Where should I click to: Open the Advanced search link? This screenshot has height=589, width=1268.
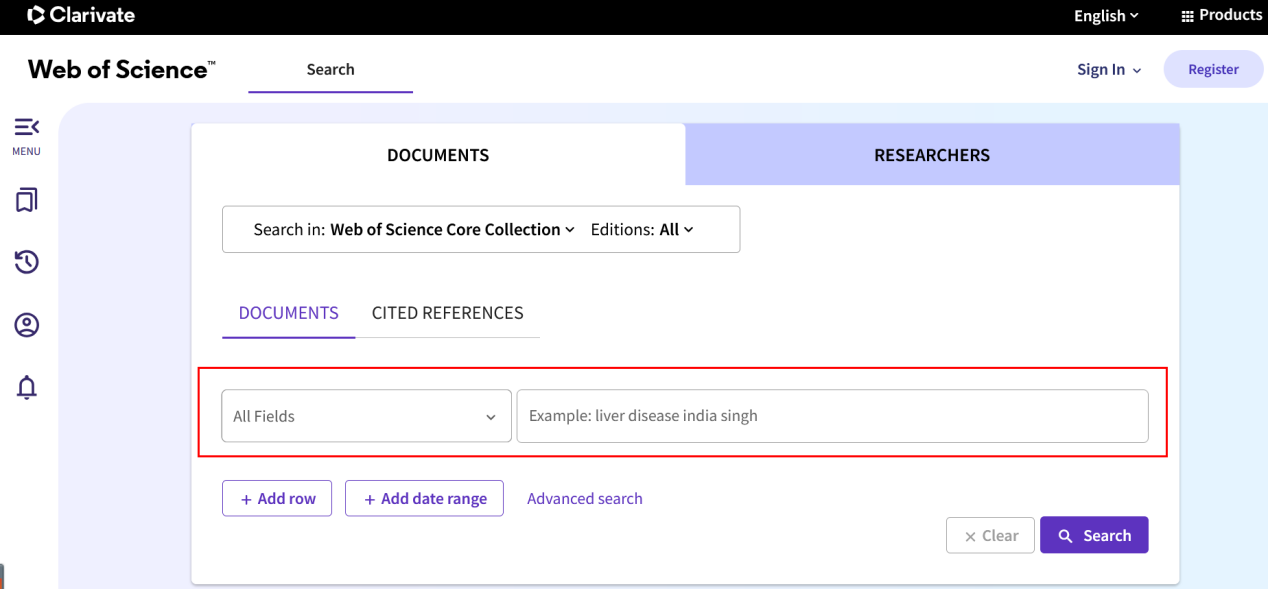(x=584, y=498)
